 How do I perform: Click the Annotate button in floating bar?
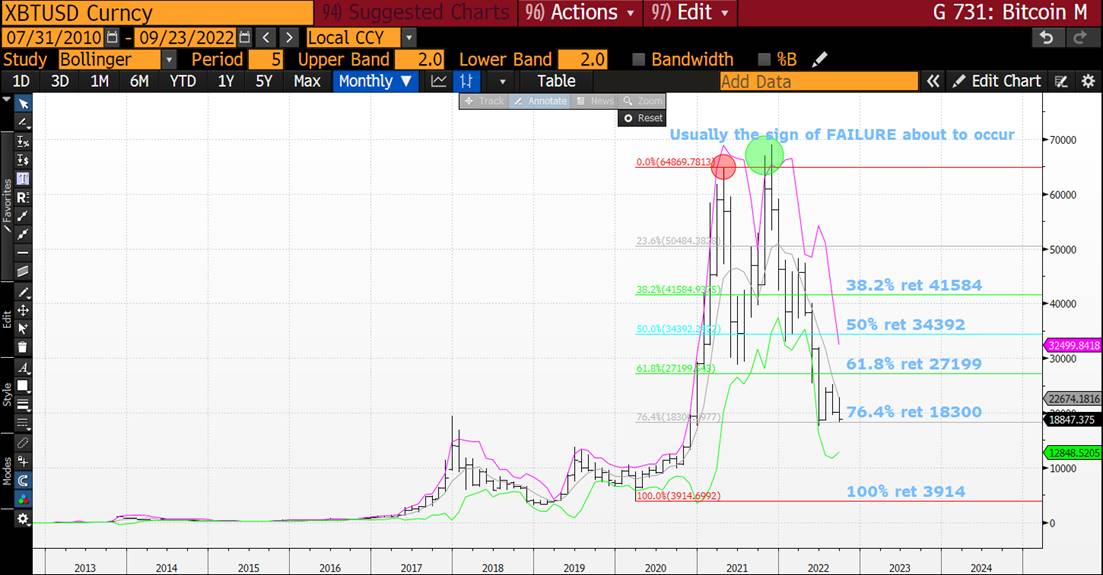540,101
